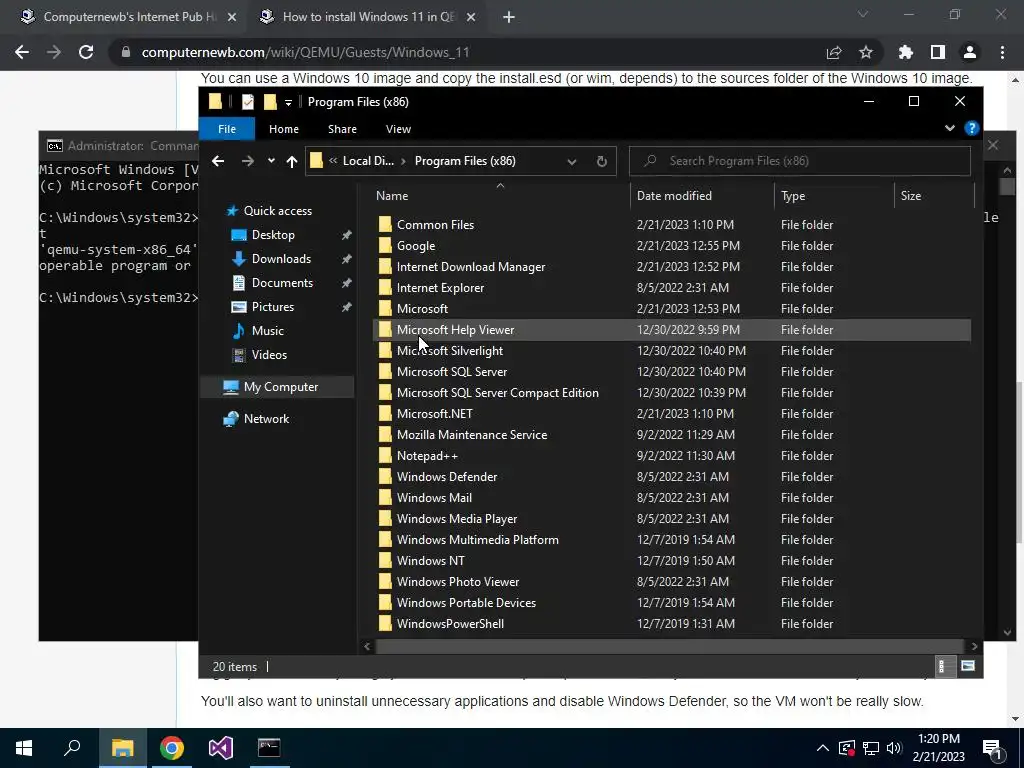
Task: Open the Share ribbon tab
Action: 342,129
